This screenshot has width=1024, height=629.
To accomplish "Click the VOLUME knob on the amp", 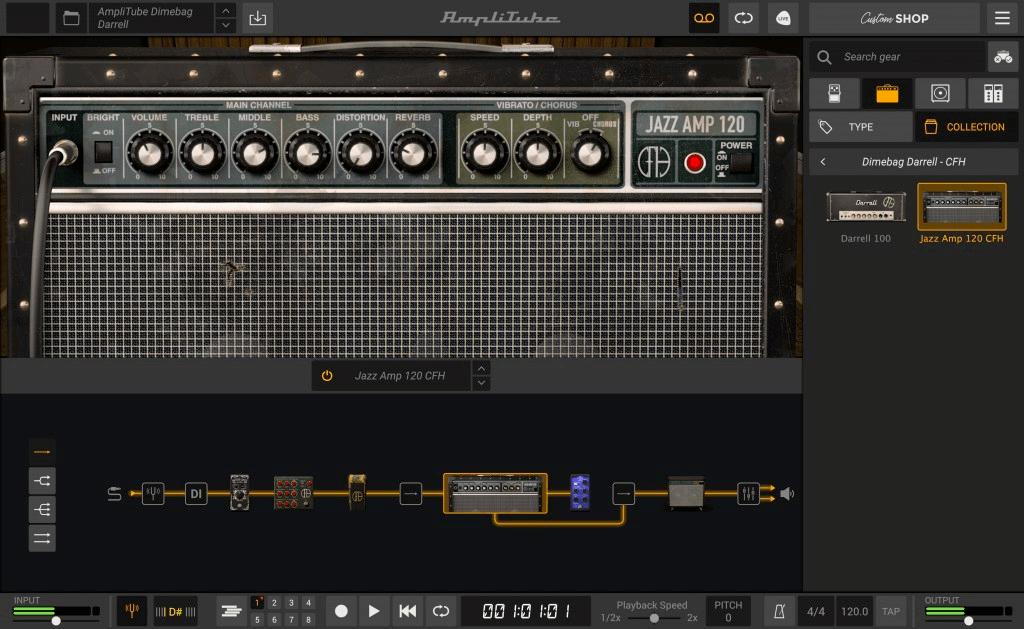I will [x=150, y=153].
